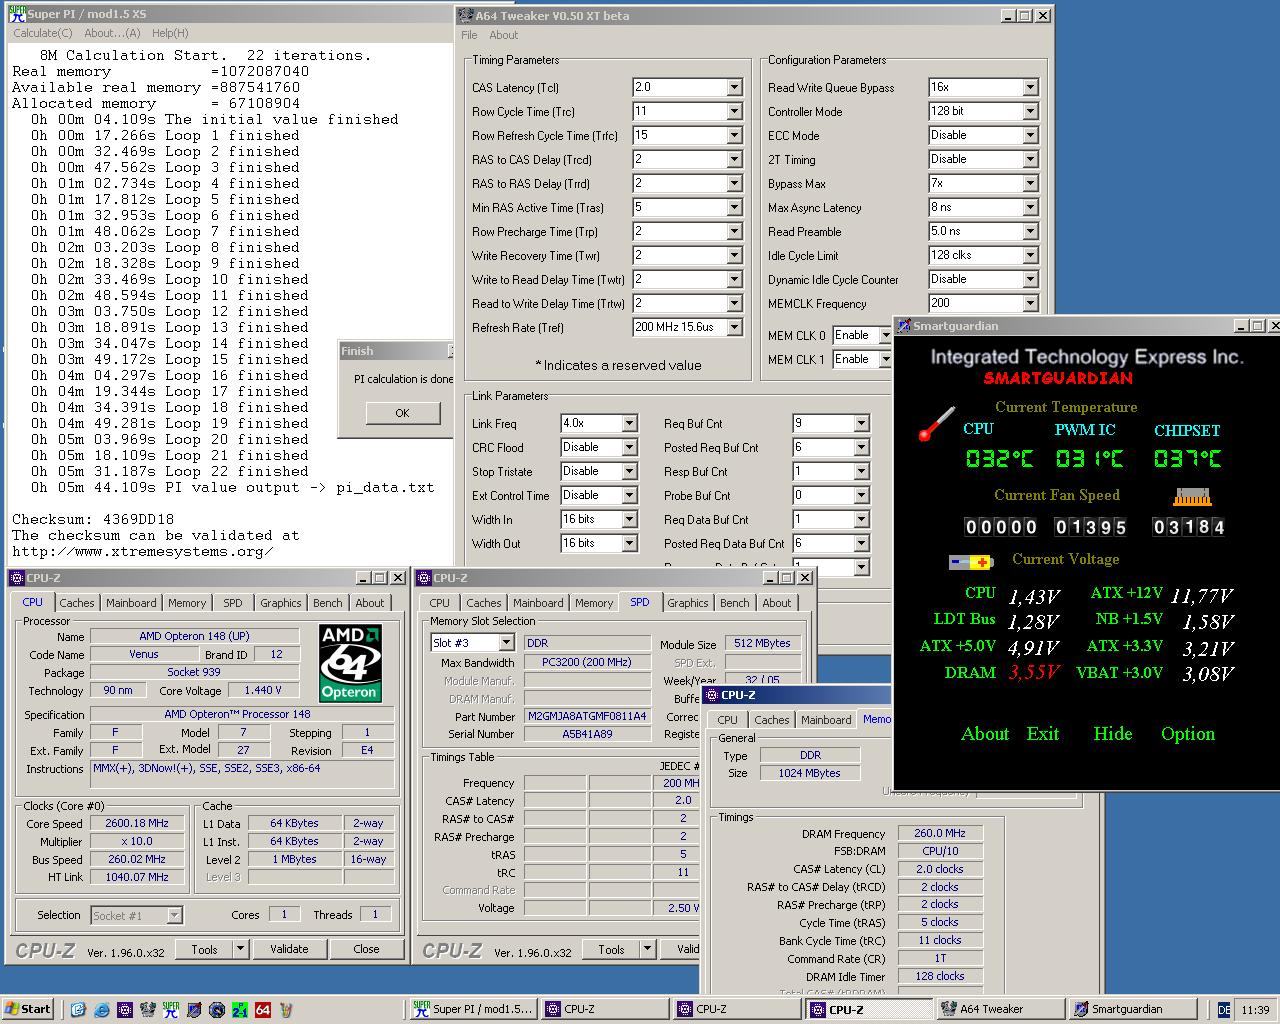Click Validate in the left CPU-Z window

(x=289, y=949)
